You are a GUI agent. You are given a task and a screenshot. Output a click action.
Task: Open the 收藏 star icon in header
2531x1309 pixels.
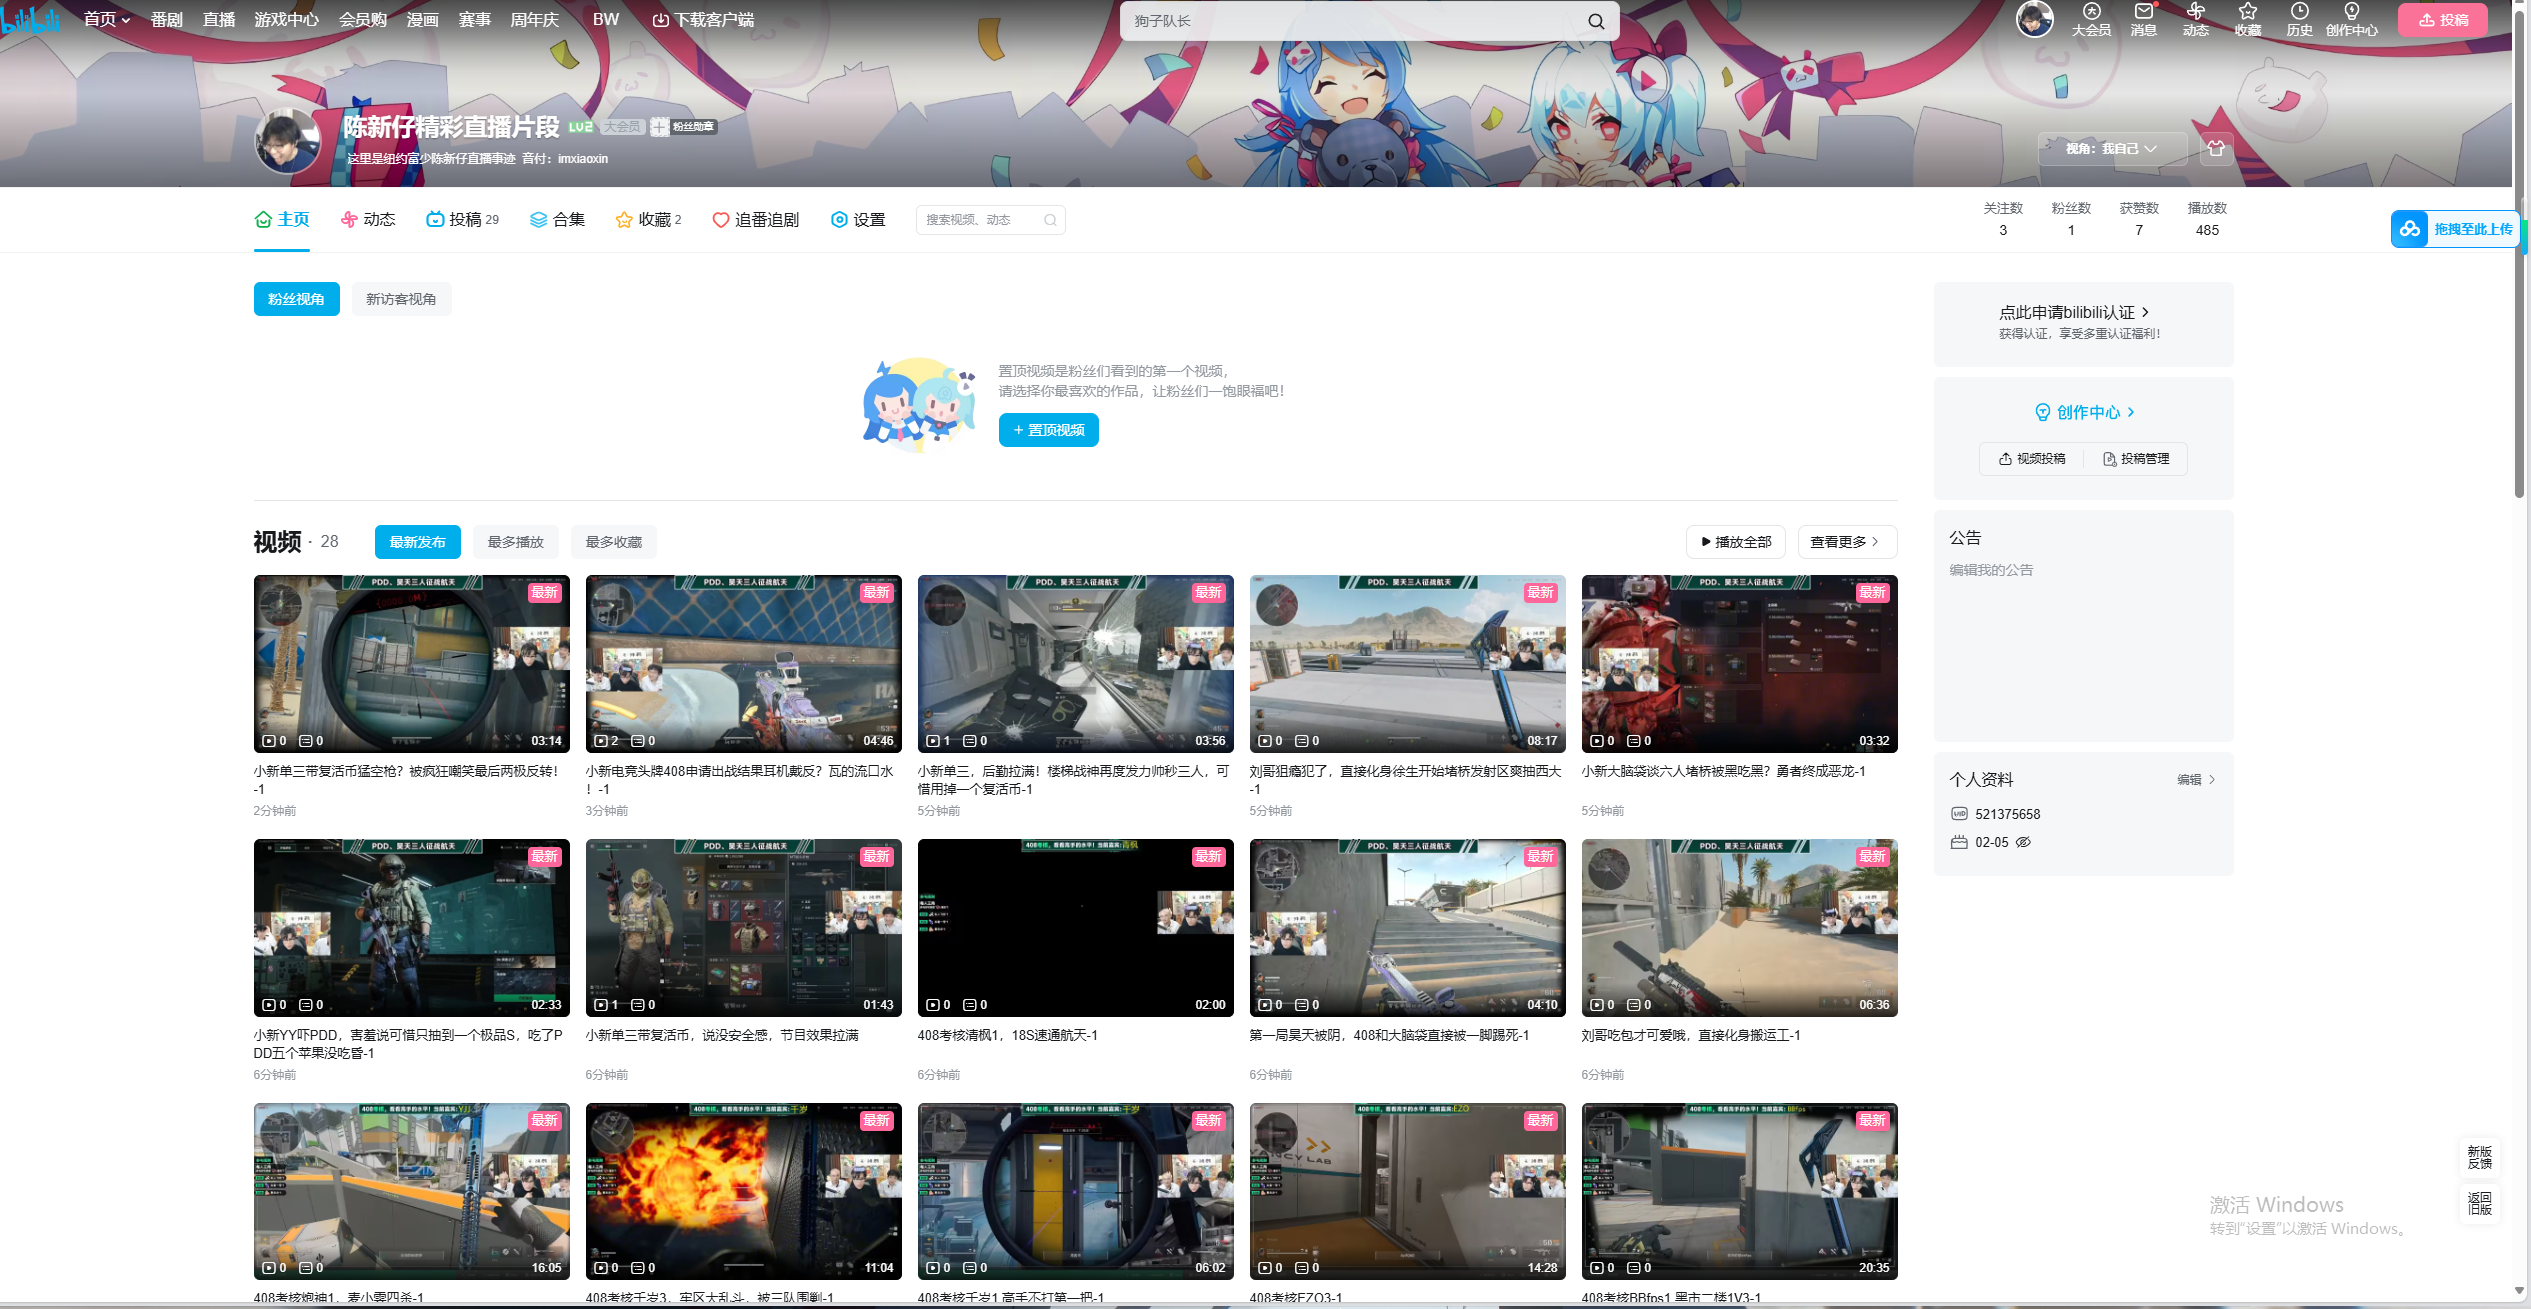2247,19
